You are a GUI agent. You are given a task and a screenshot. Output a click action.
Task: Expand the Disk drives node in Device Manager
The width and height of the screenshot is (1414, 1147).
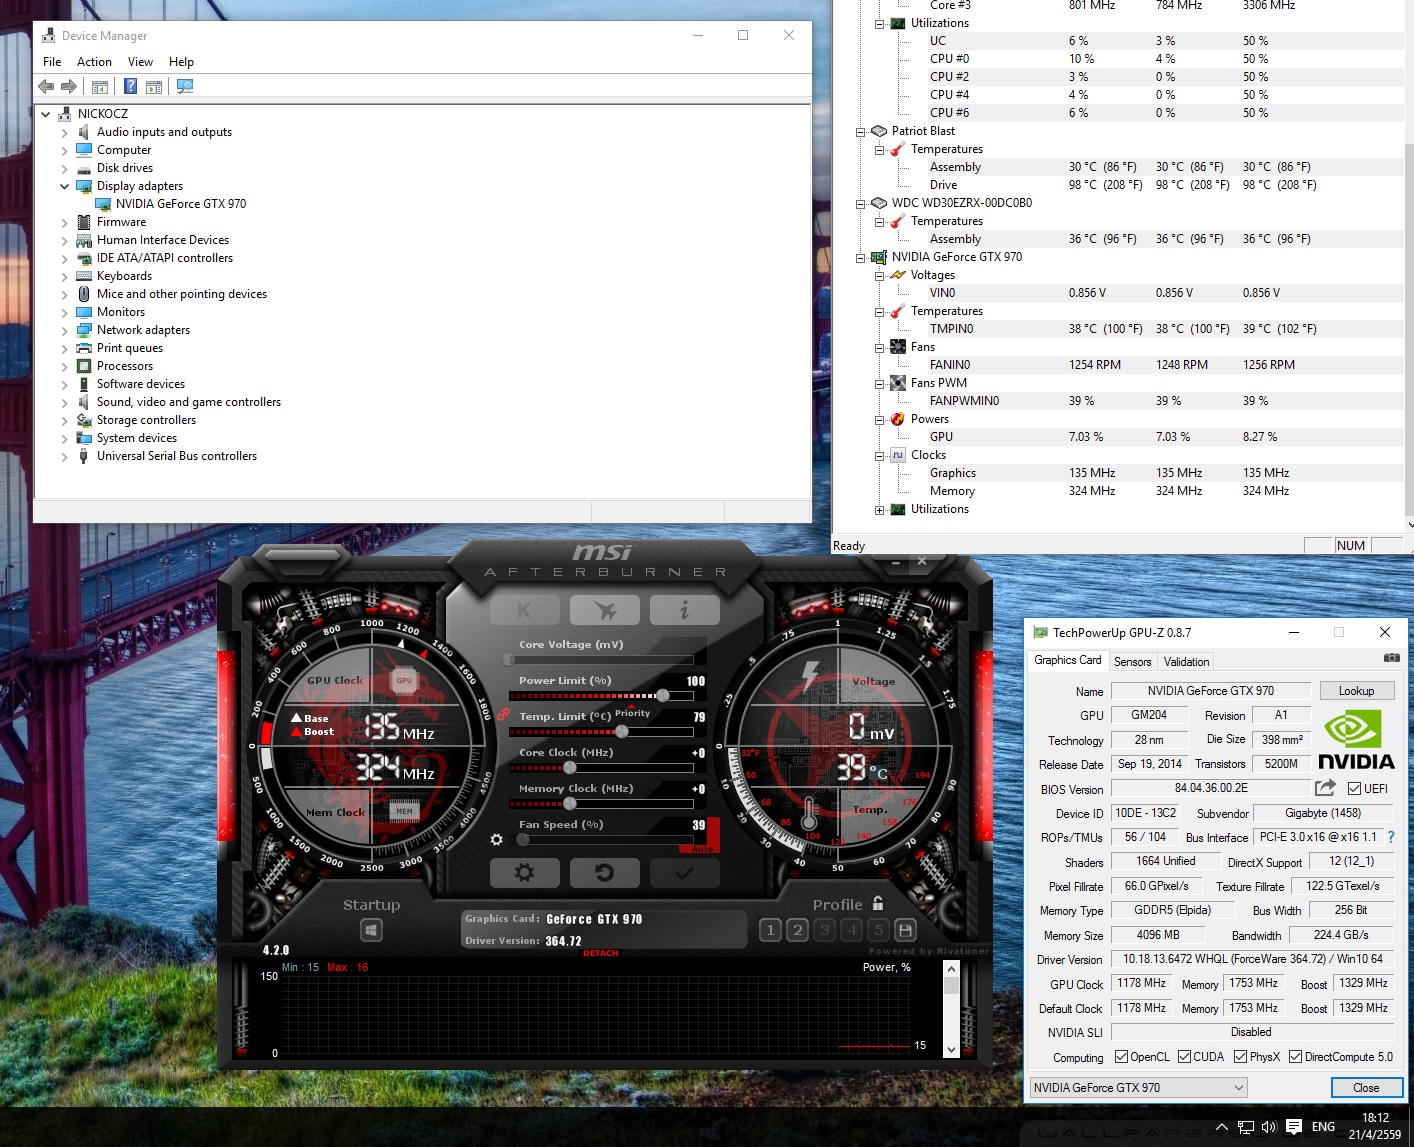[65, 168]
